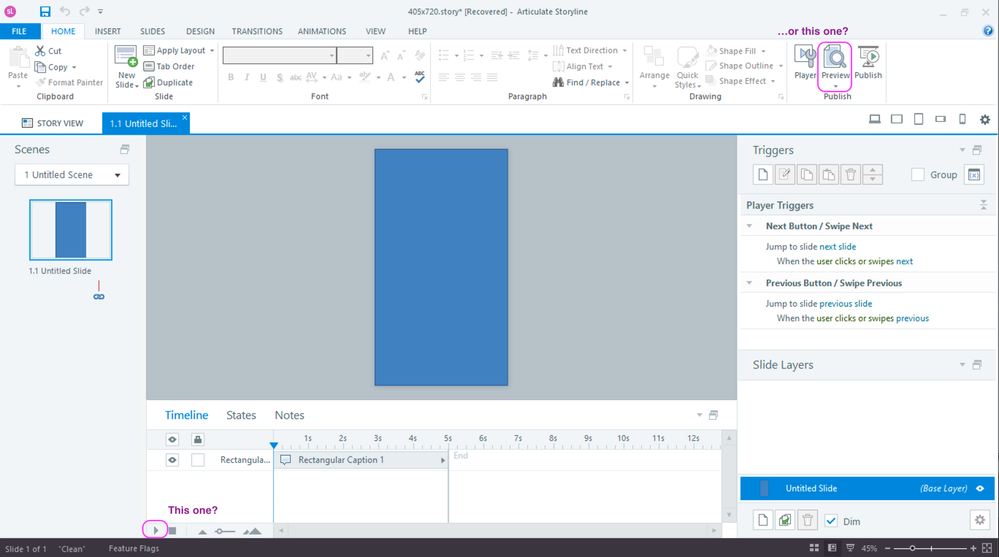The image size is (999, 557).
Task: Click the 'next slide' link in trigger
Action: [837, 246]
